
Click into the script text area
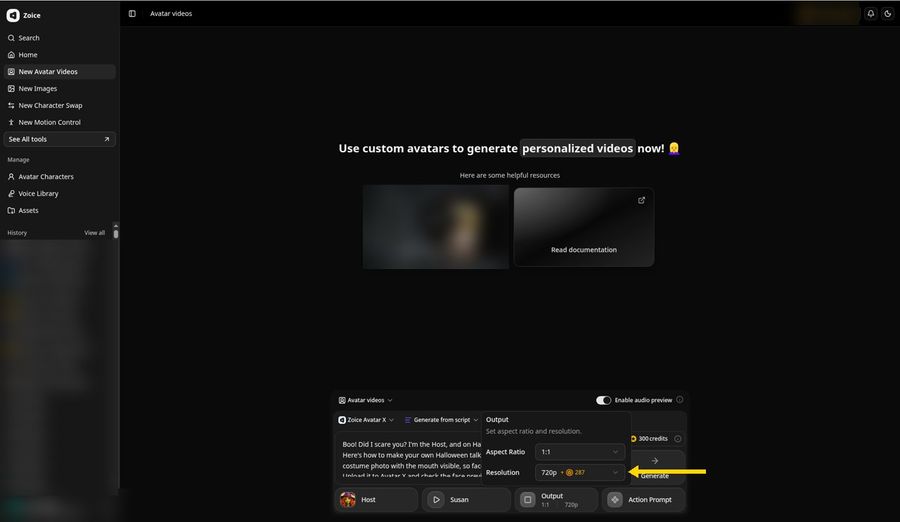pos(411,459)
